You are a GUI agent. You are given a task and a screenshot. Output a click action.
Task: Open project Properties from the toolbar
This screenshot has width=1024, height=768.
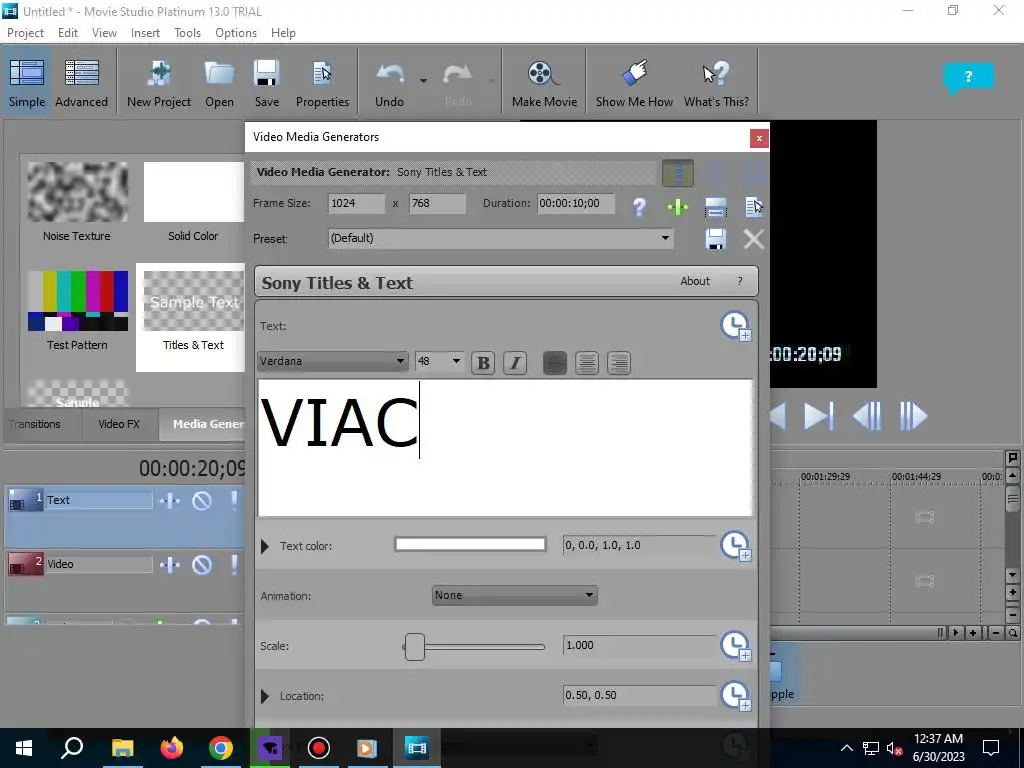click(322, 83)
